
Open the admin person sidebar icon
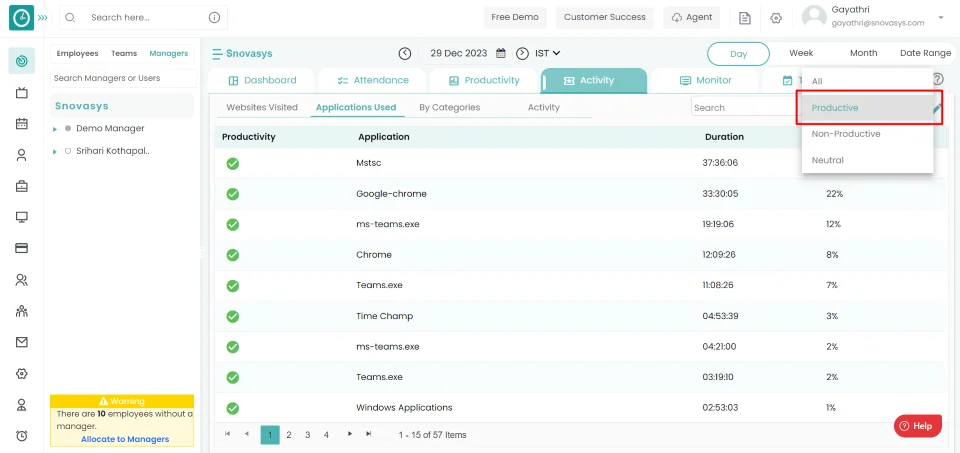pos(21,405)
